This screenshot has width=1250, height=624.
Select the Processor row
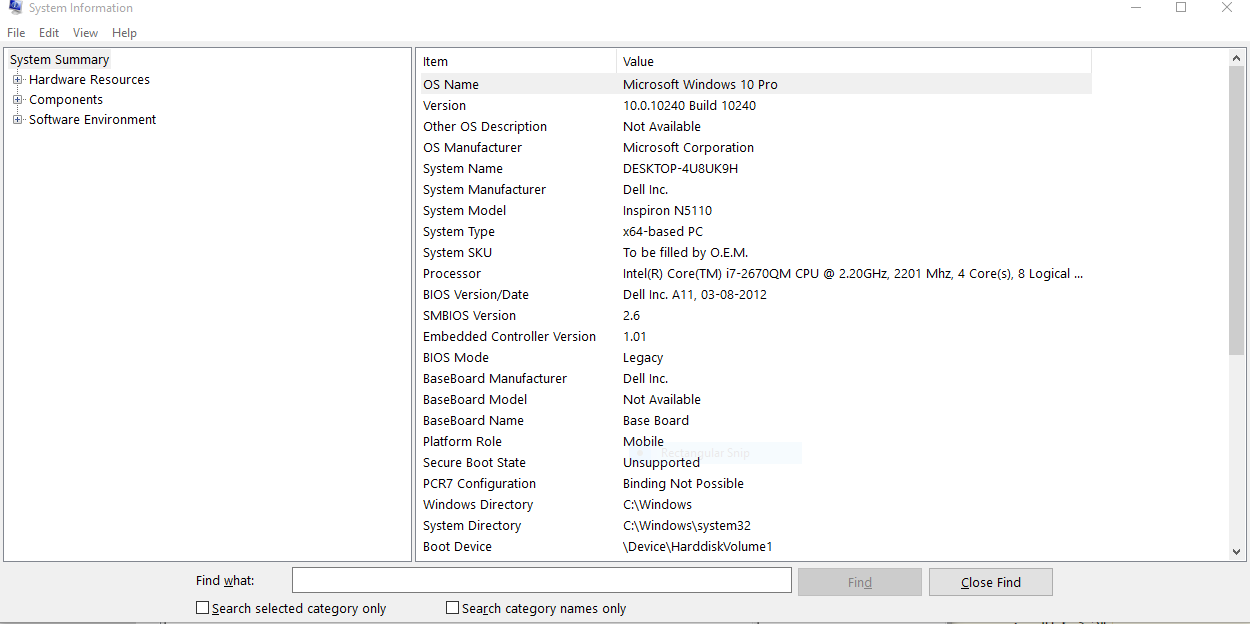tap(754, 274)
